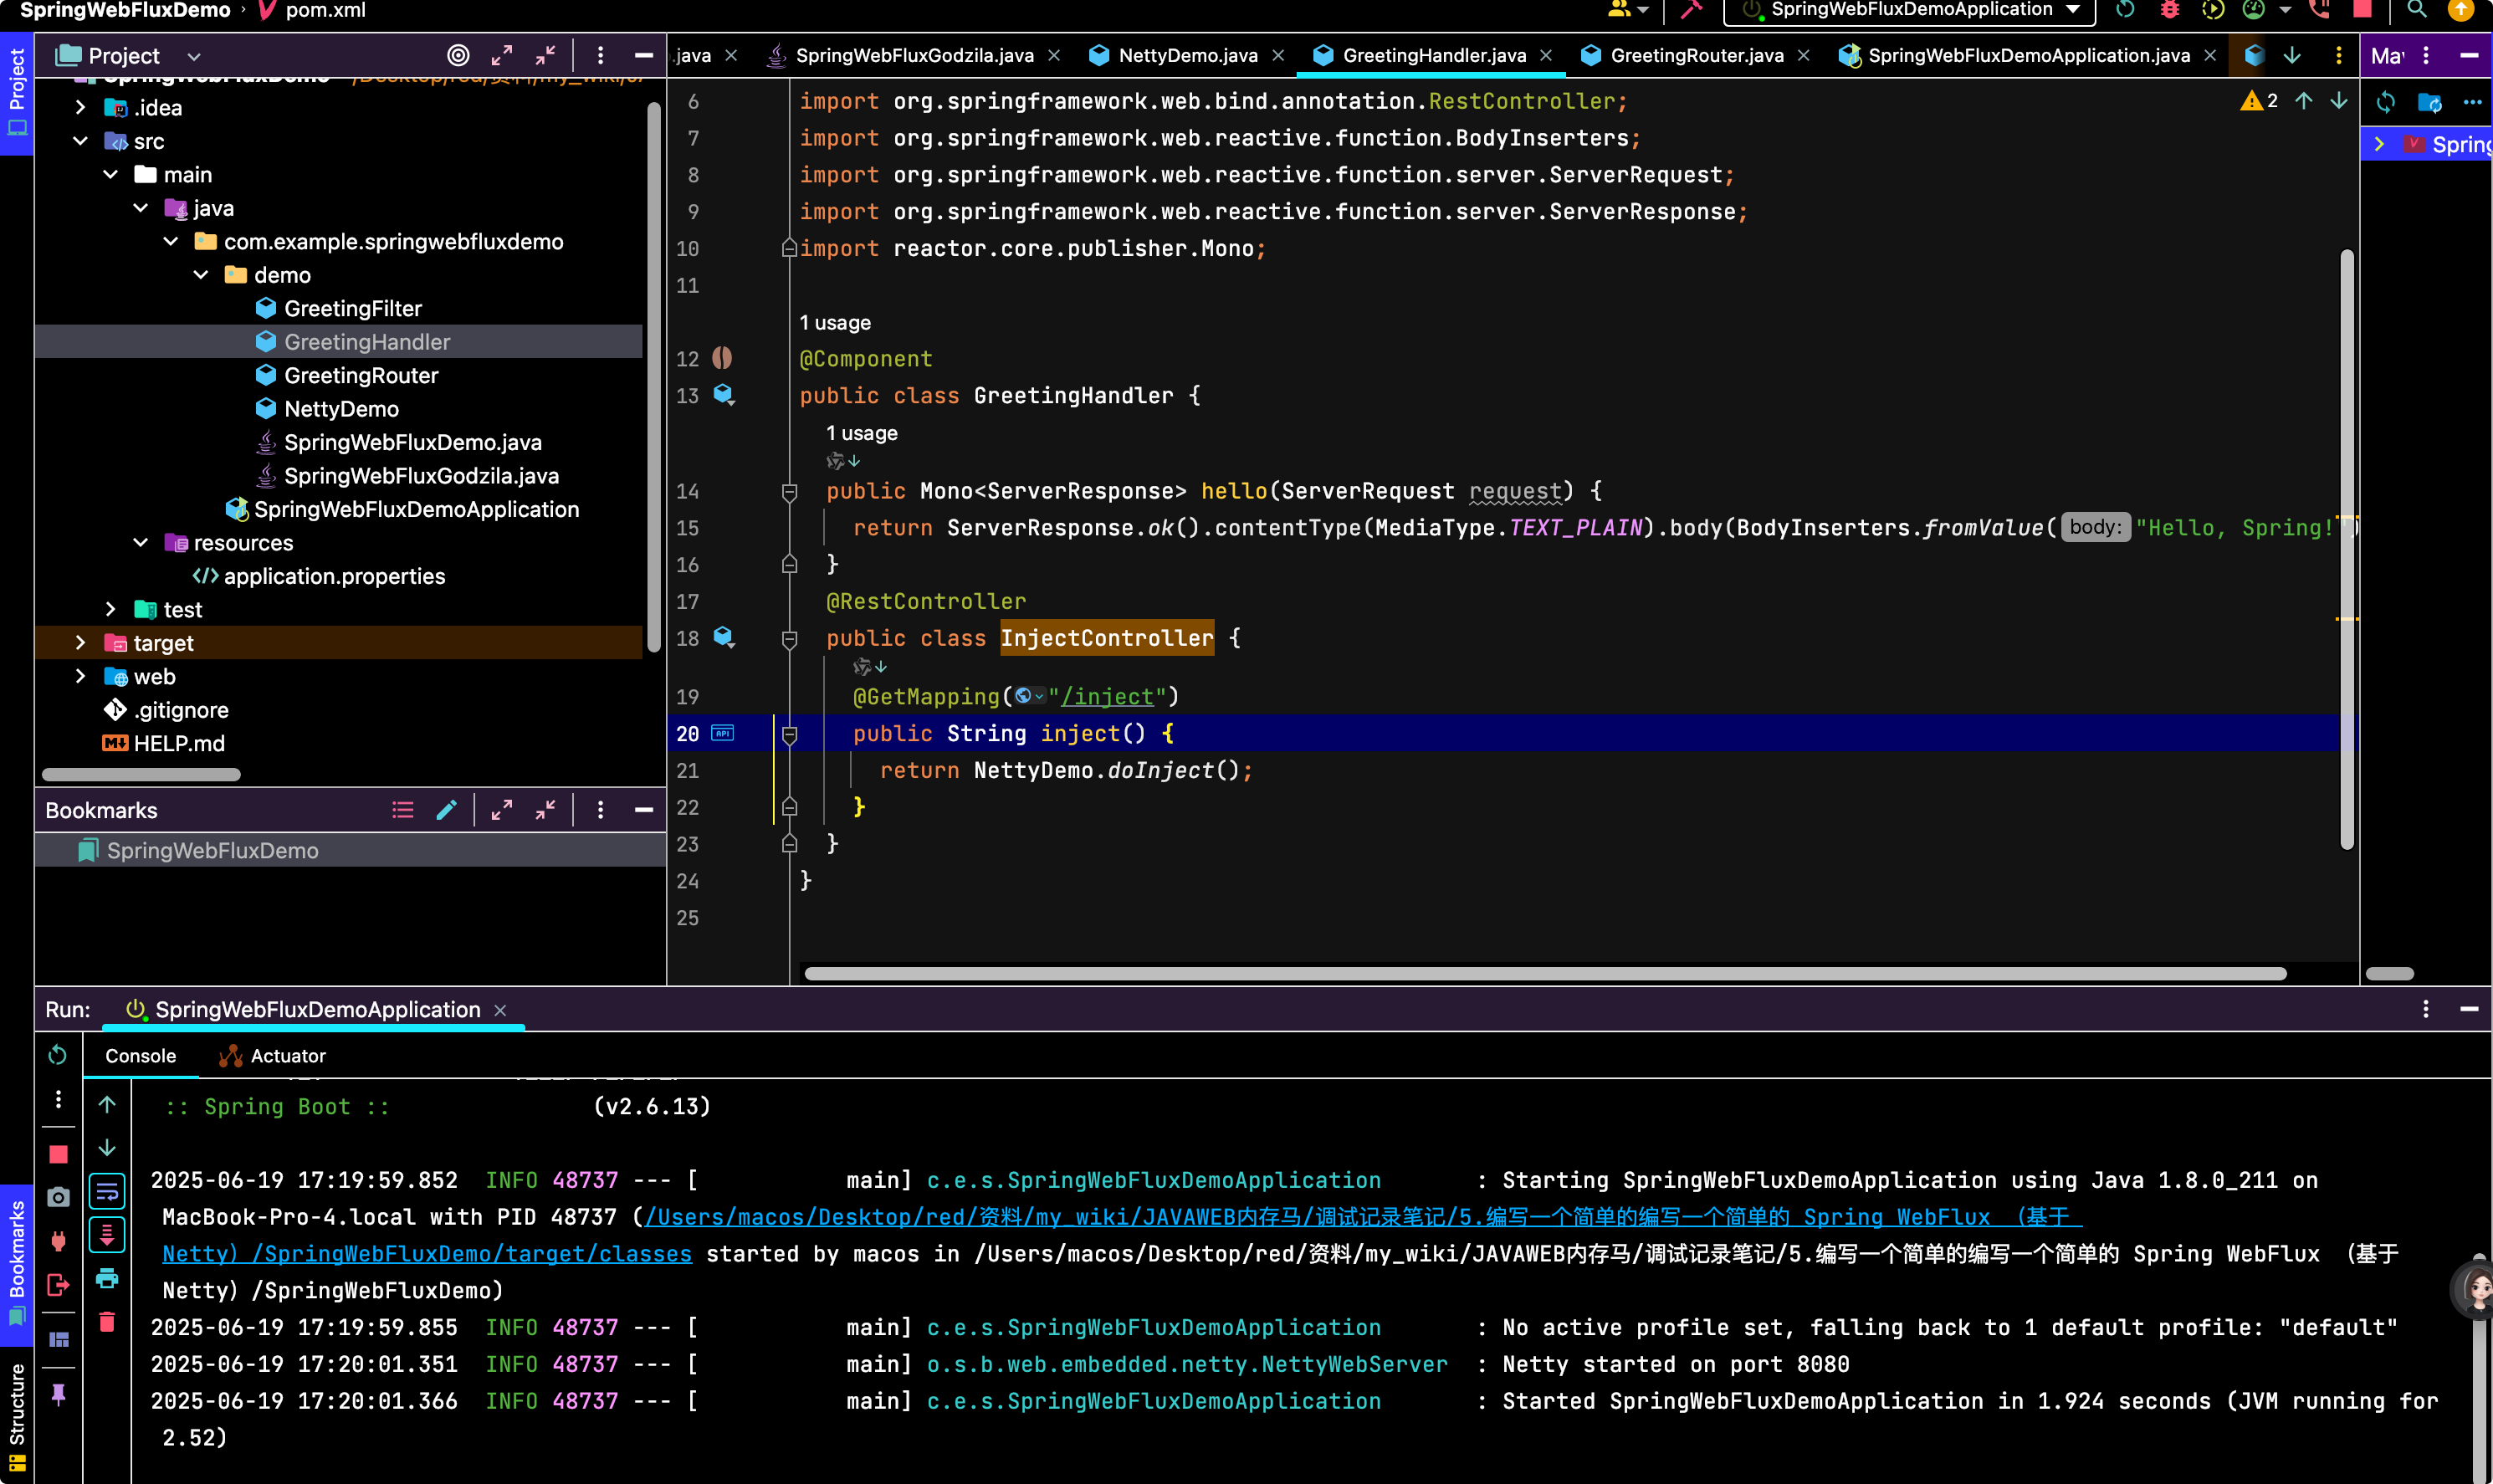Open the /inject URL mapping link
Viewport: 2493px width, 1484px height.
[x=1107, y=697]
